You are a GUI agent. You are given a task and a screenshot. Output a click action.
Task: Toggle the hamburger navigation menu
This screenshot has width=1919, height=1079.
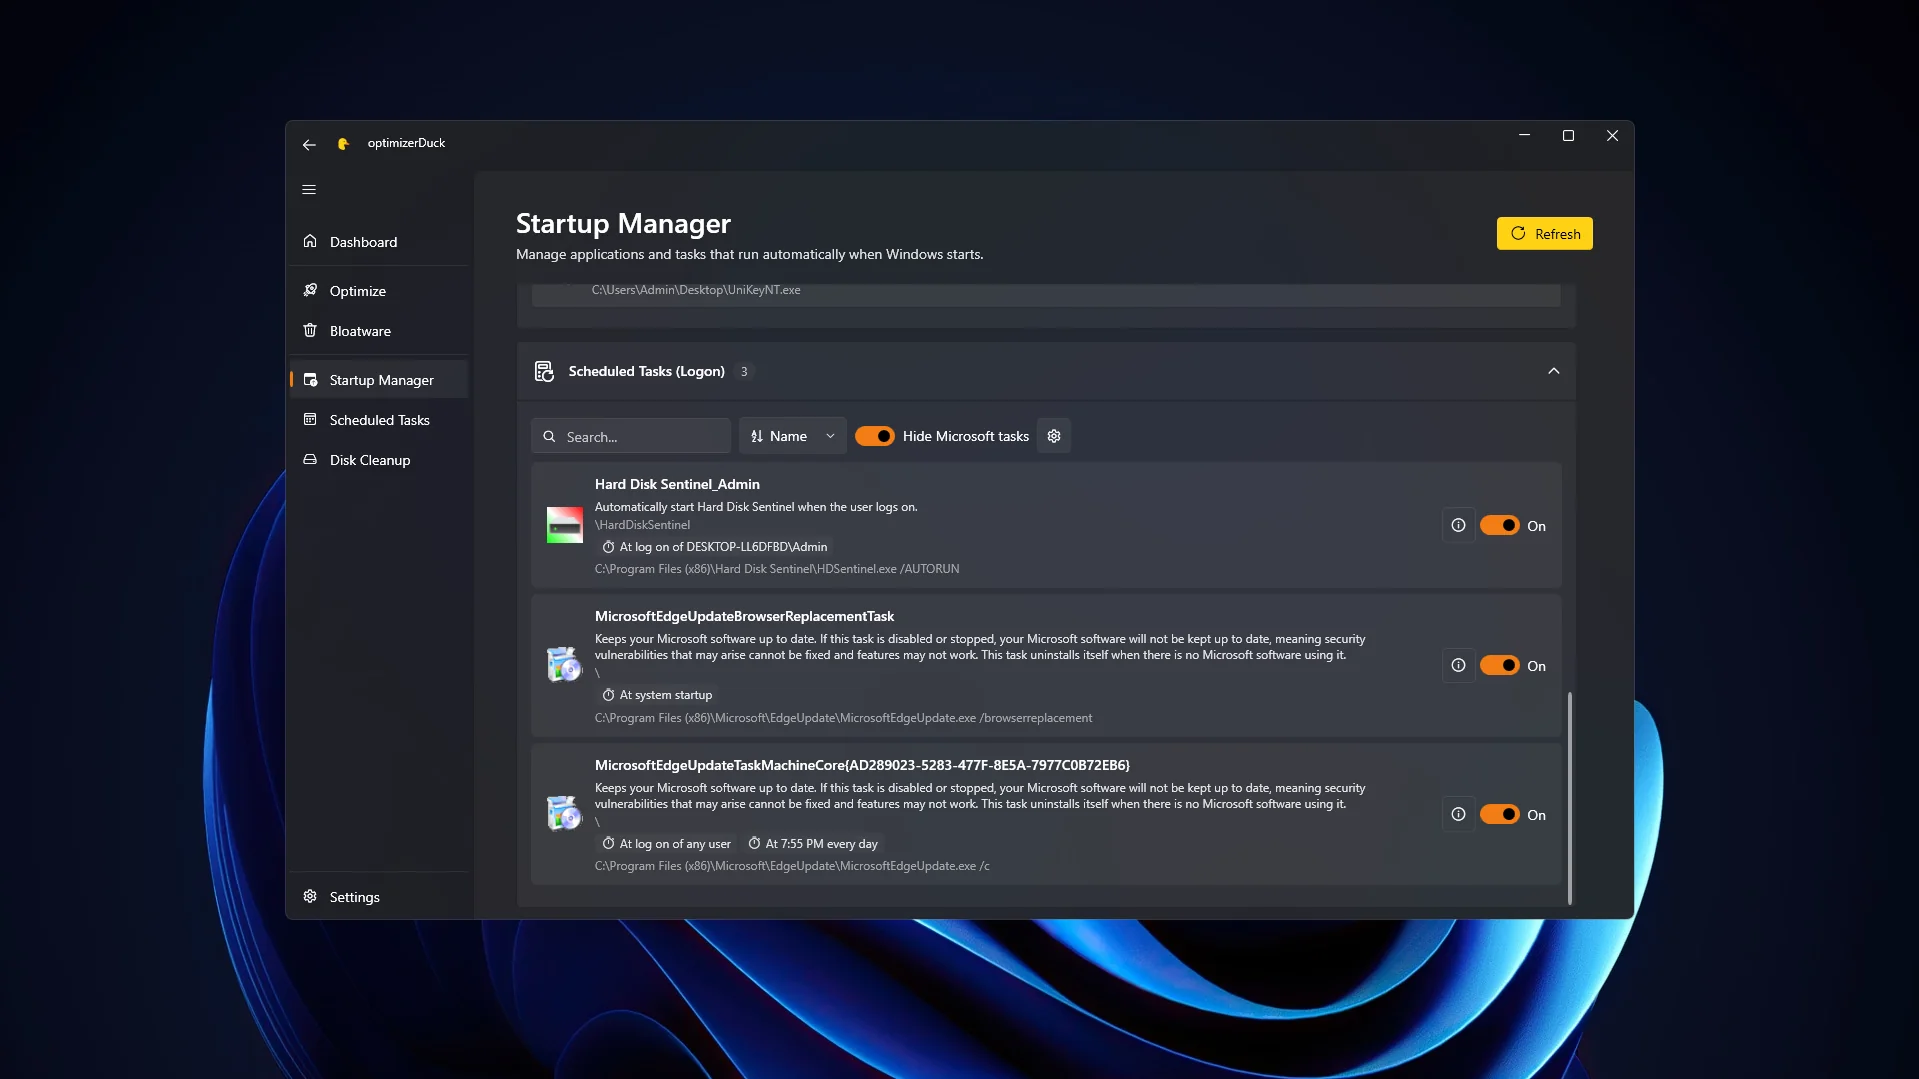(309, 189)
